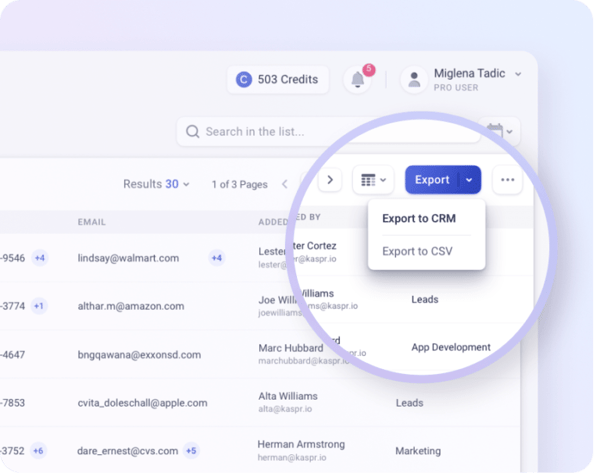Choose Export to CSV
The width and height of the screenshot is (600, 473).
coord(417,251)
